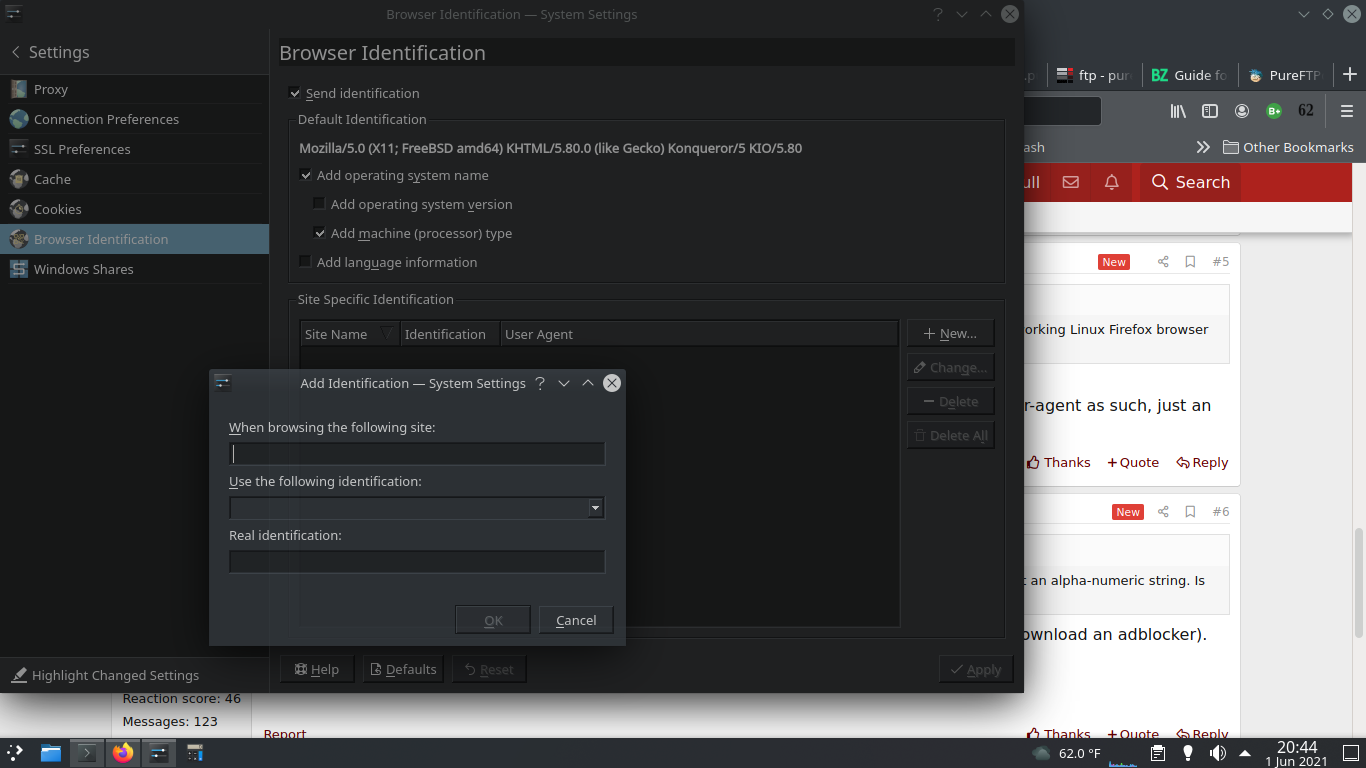Viewport: 1366px width, 768px height.
Task: Select Cookies in the settings sidebar
Action: (58, 209)
